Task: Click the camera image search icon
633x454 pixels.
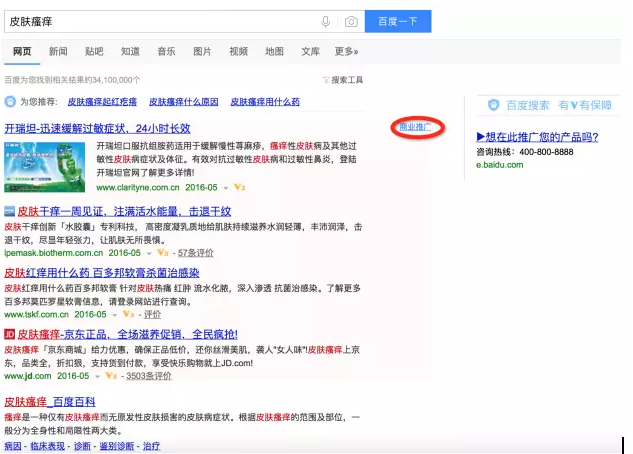Action: pyautogui.click(x=351, y=21)
